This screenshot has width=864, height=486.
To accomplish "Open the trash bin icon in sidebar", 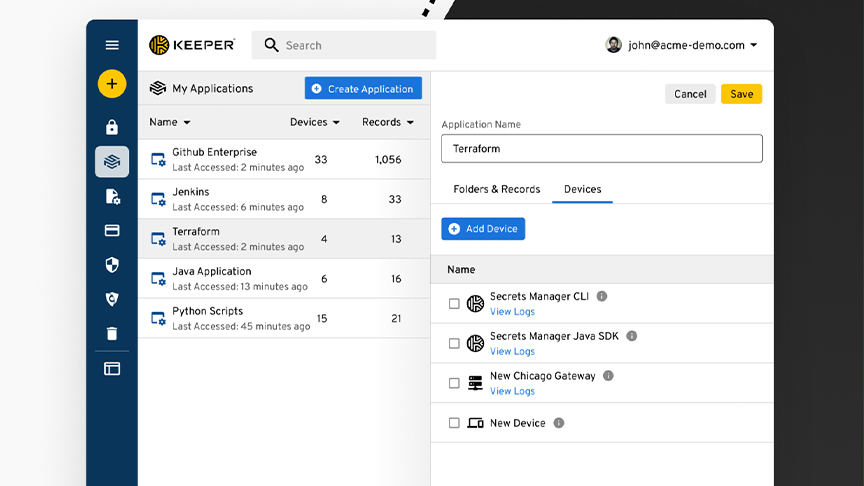I will pyautogui.click(x=112, y=333).
